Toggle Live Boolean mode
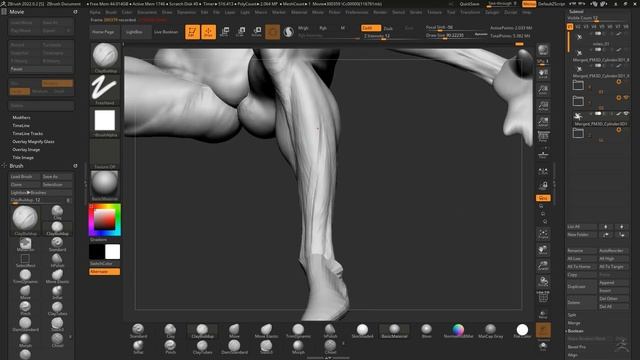Image resolution: width=640 pixels, height=360 pixels. coord(166,32)
